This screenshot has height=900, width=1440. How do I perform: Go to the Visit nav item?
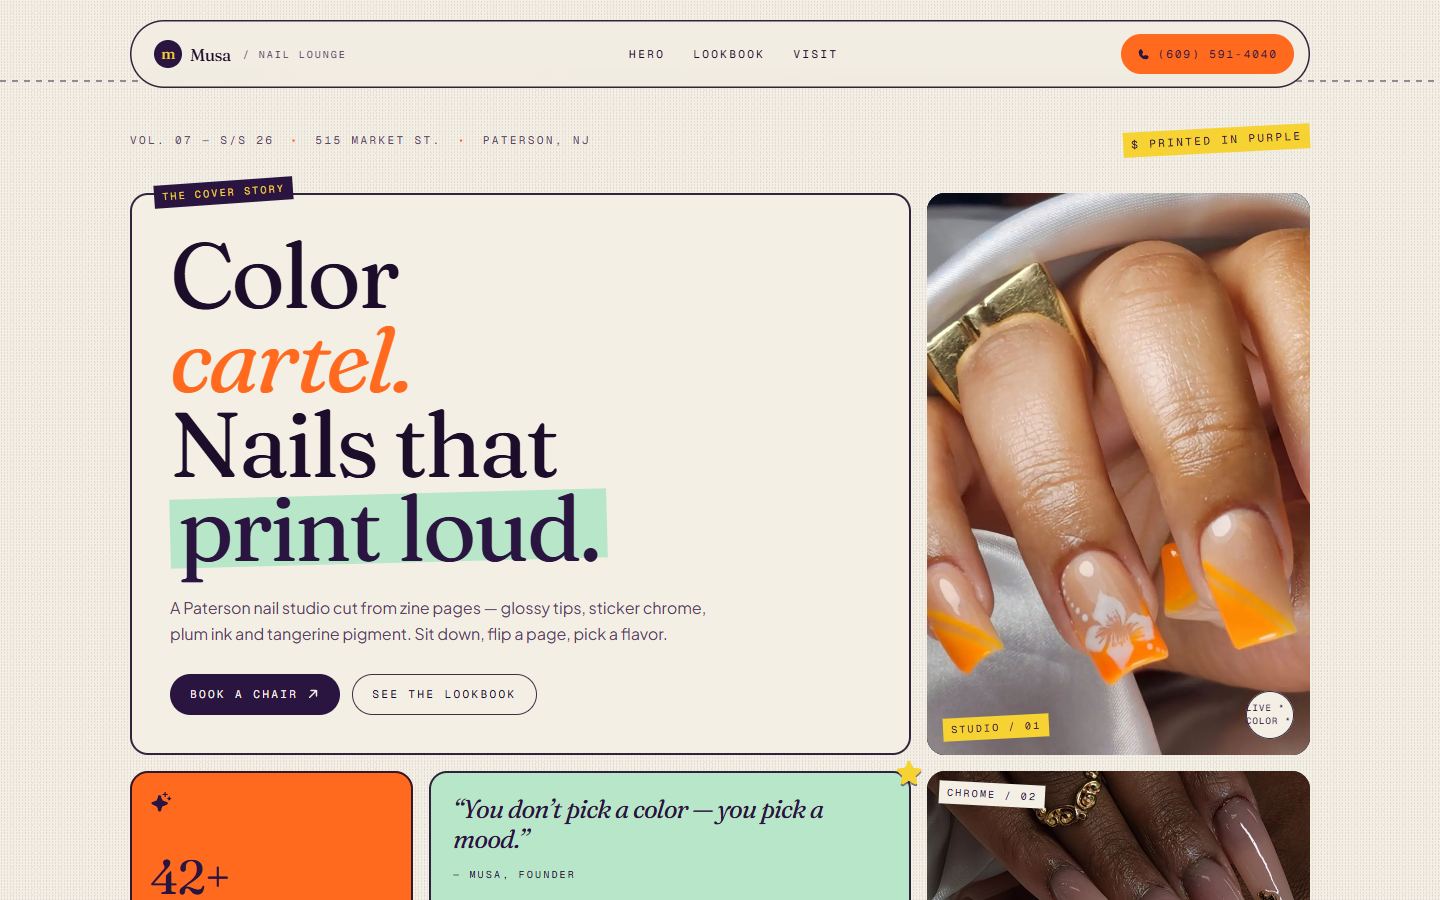pyautogui.click(x=815, y=54)
